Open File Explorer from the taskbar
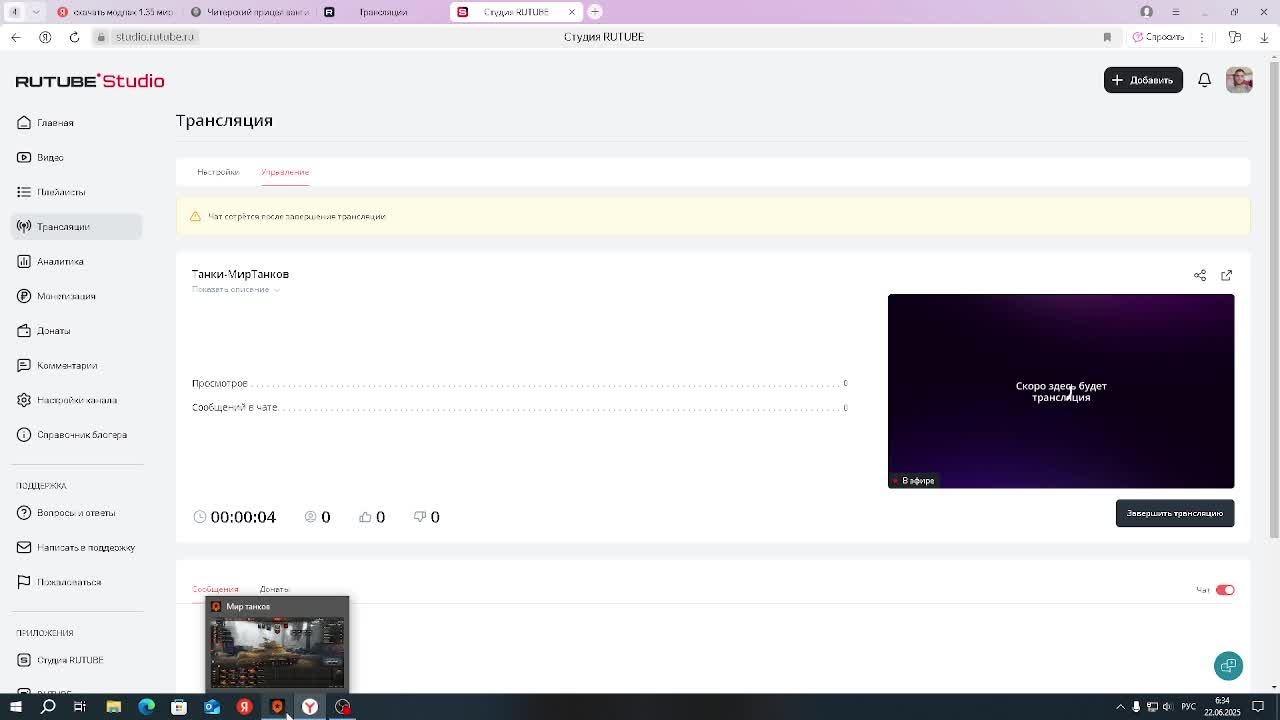This screenshot has width=1280, height=720. click(x=114, y=707)
